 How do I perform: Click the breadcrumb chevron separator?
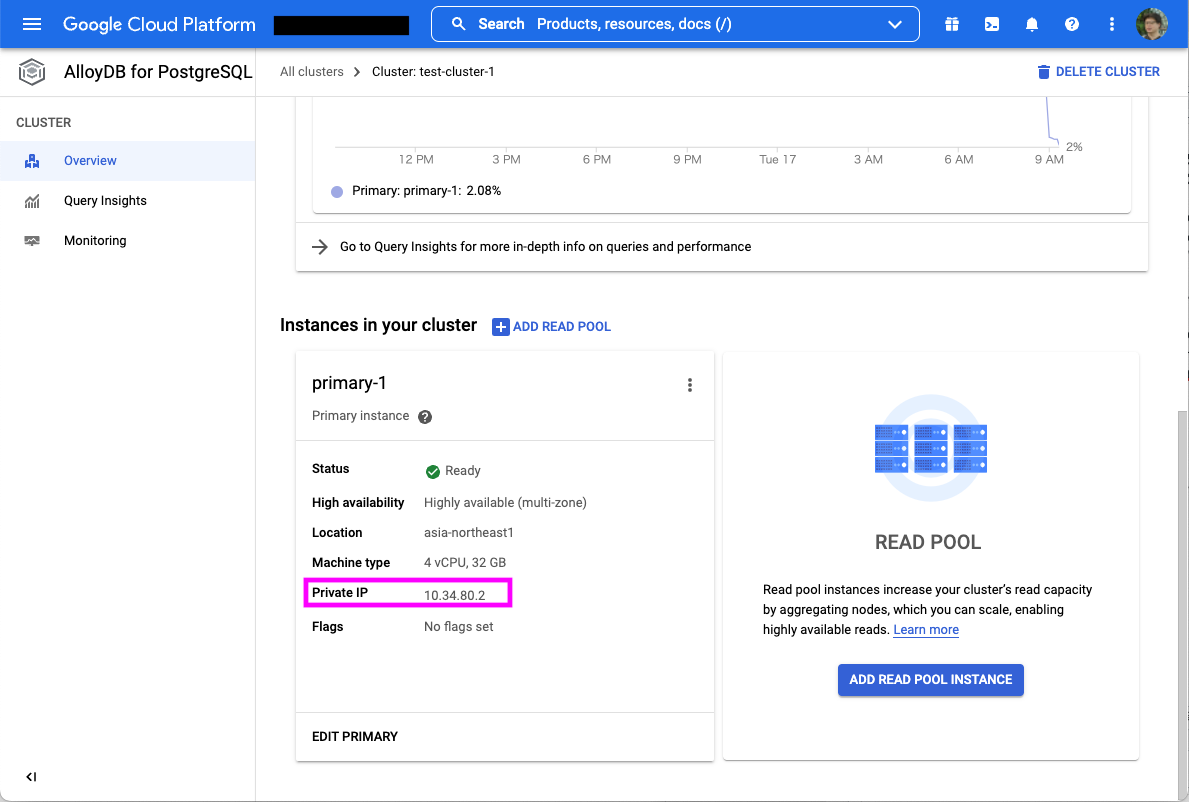click(x=357, y=72)
